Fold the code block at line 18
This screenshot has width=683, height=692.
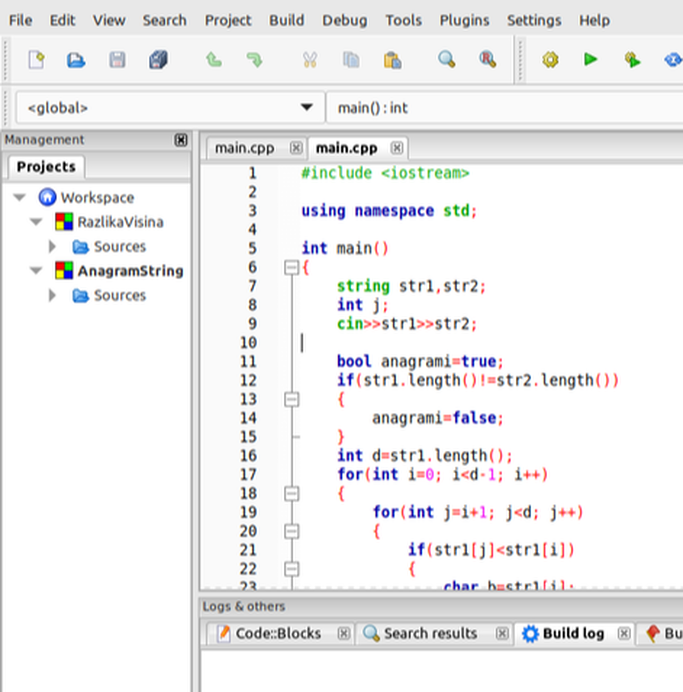click(291, 493)
